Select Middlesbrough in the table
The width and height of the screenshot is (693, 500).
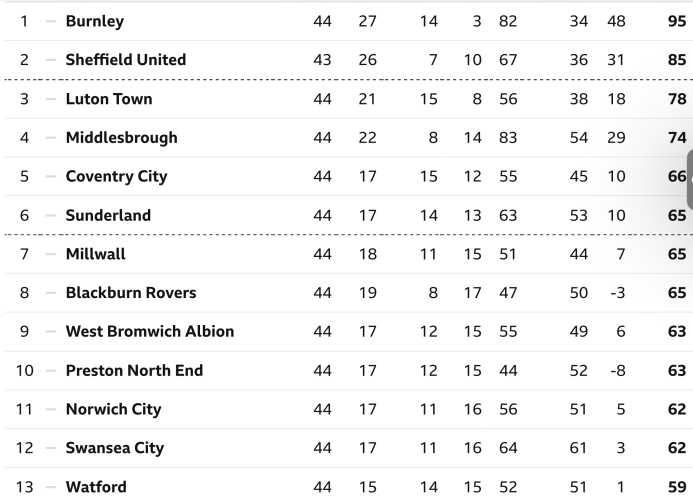(121, 138)
